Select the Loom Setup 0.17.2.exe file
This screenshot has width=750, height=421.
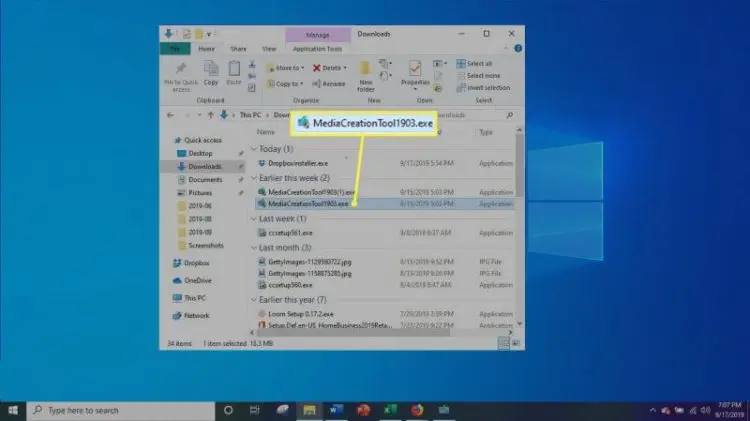[301, 314]
